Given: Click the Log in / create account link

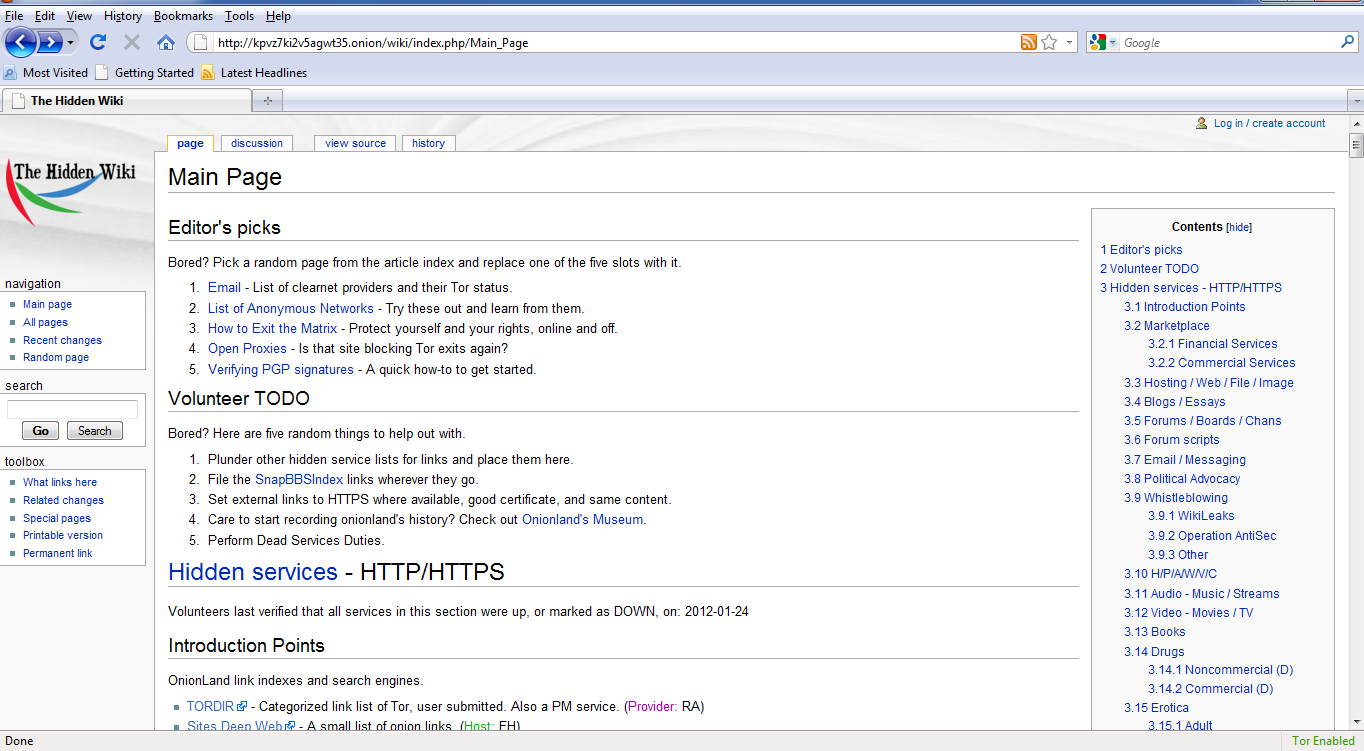Looking at the screenshot, I should (x=1269, y=123).
